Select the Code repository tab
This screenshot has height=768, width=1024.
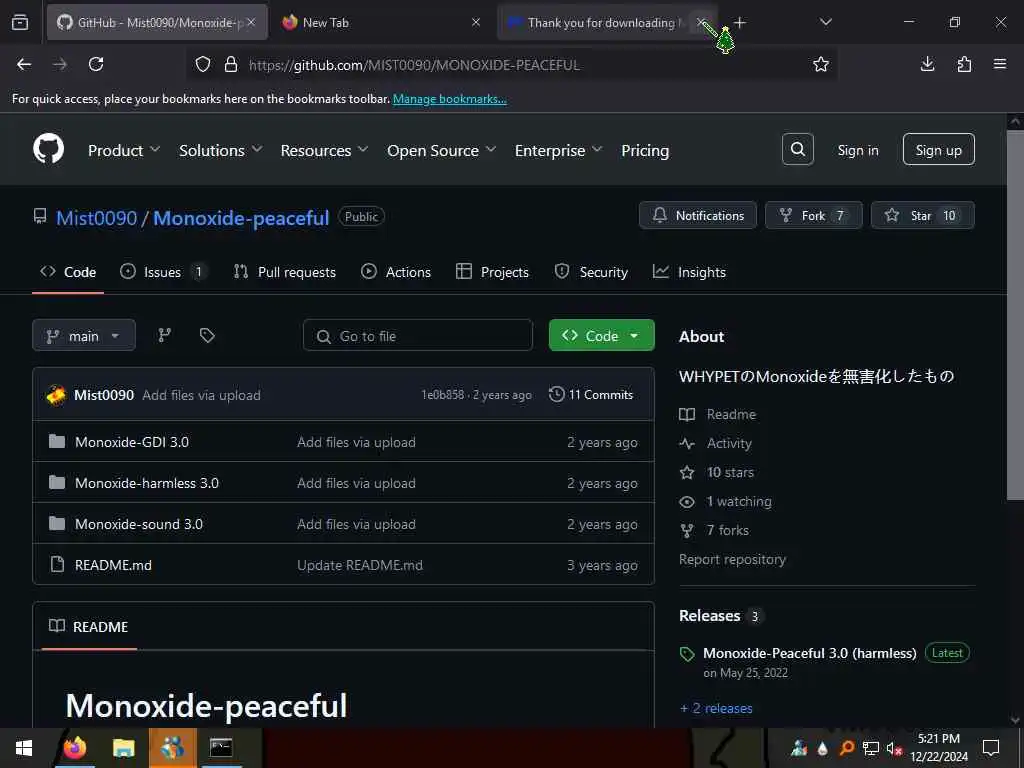click(68, 272)
